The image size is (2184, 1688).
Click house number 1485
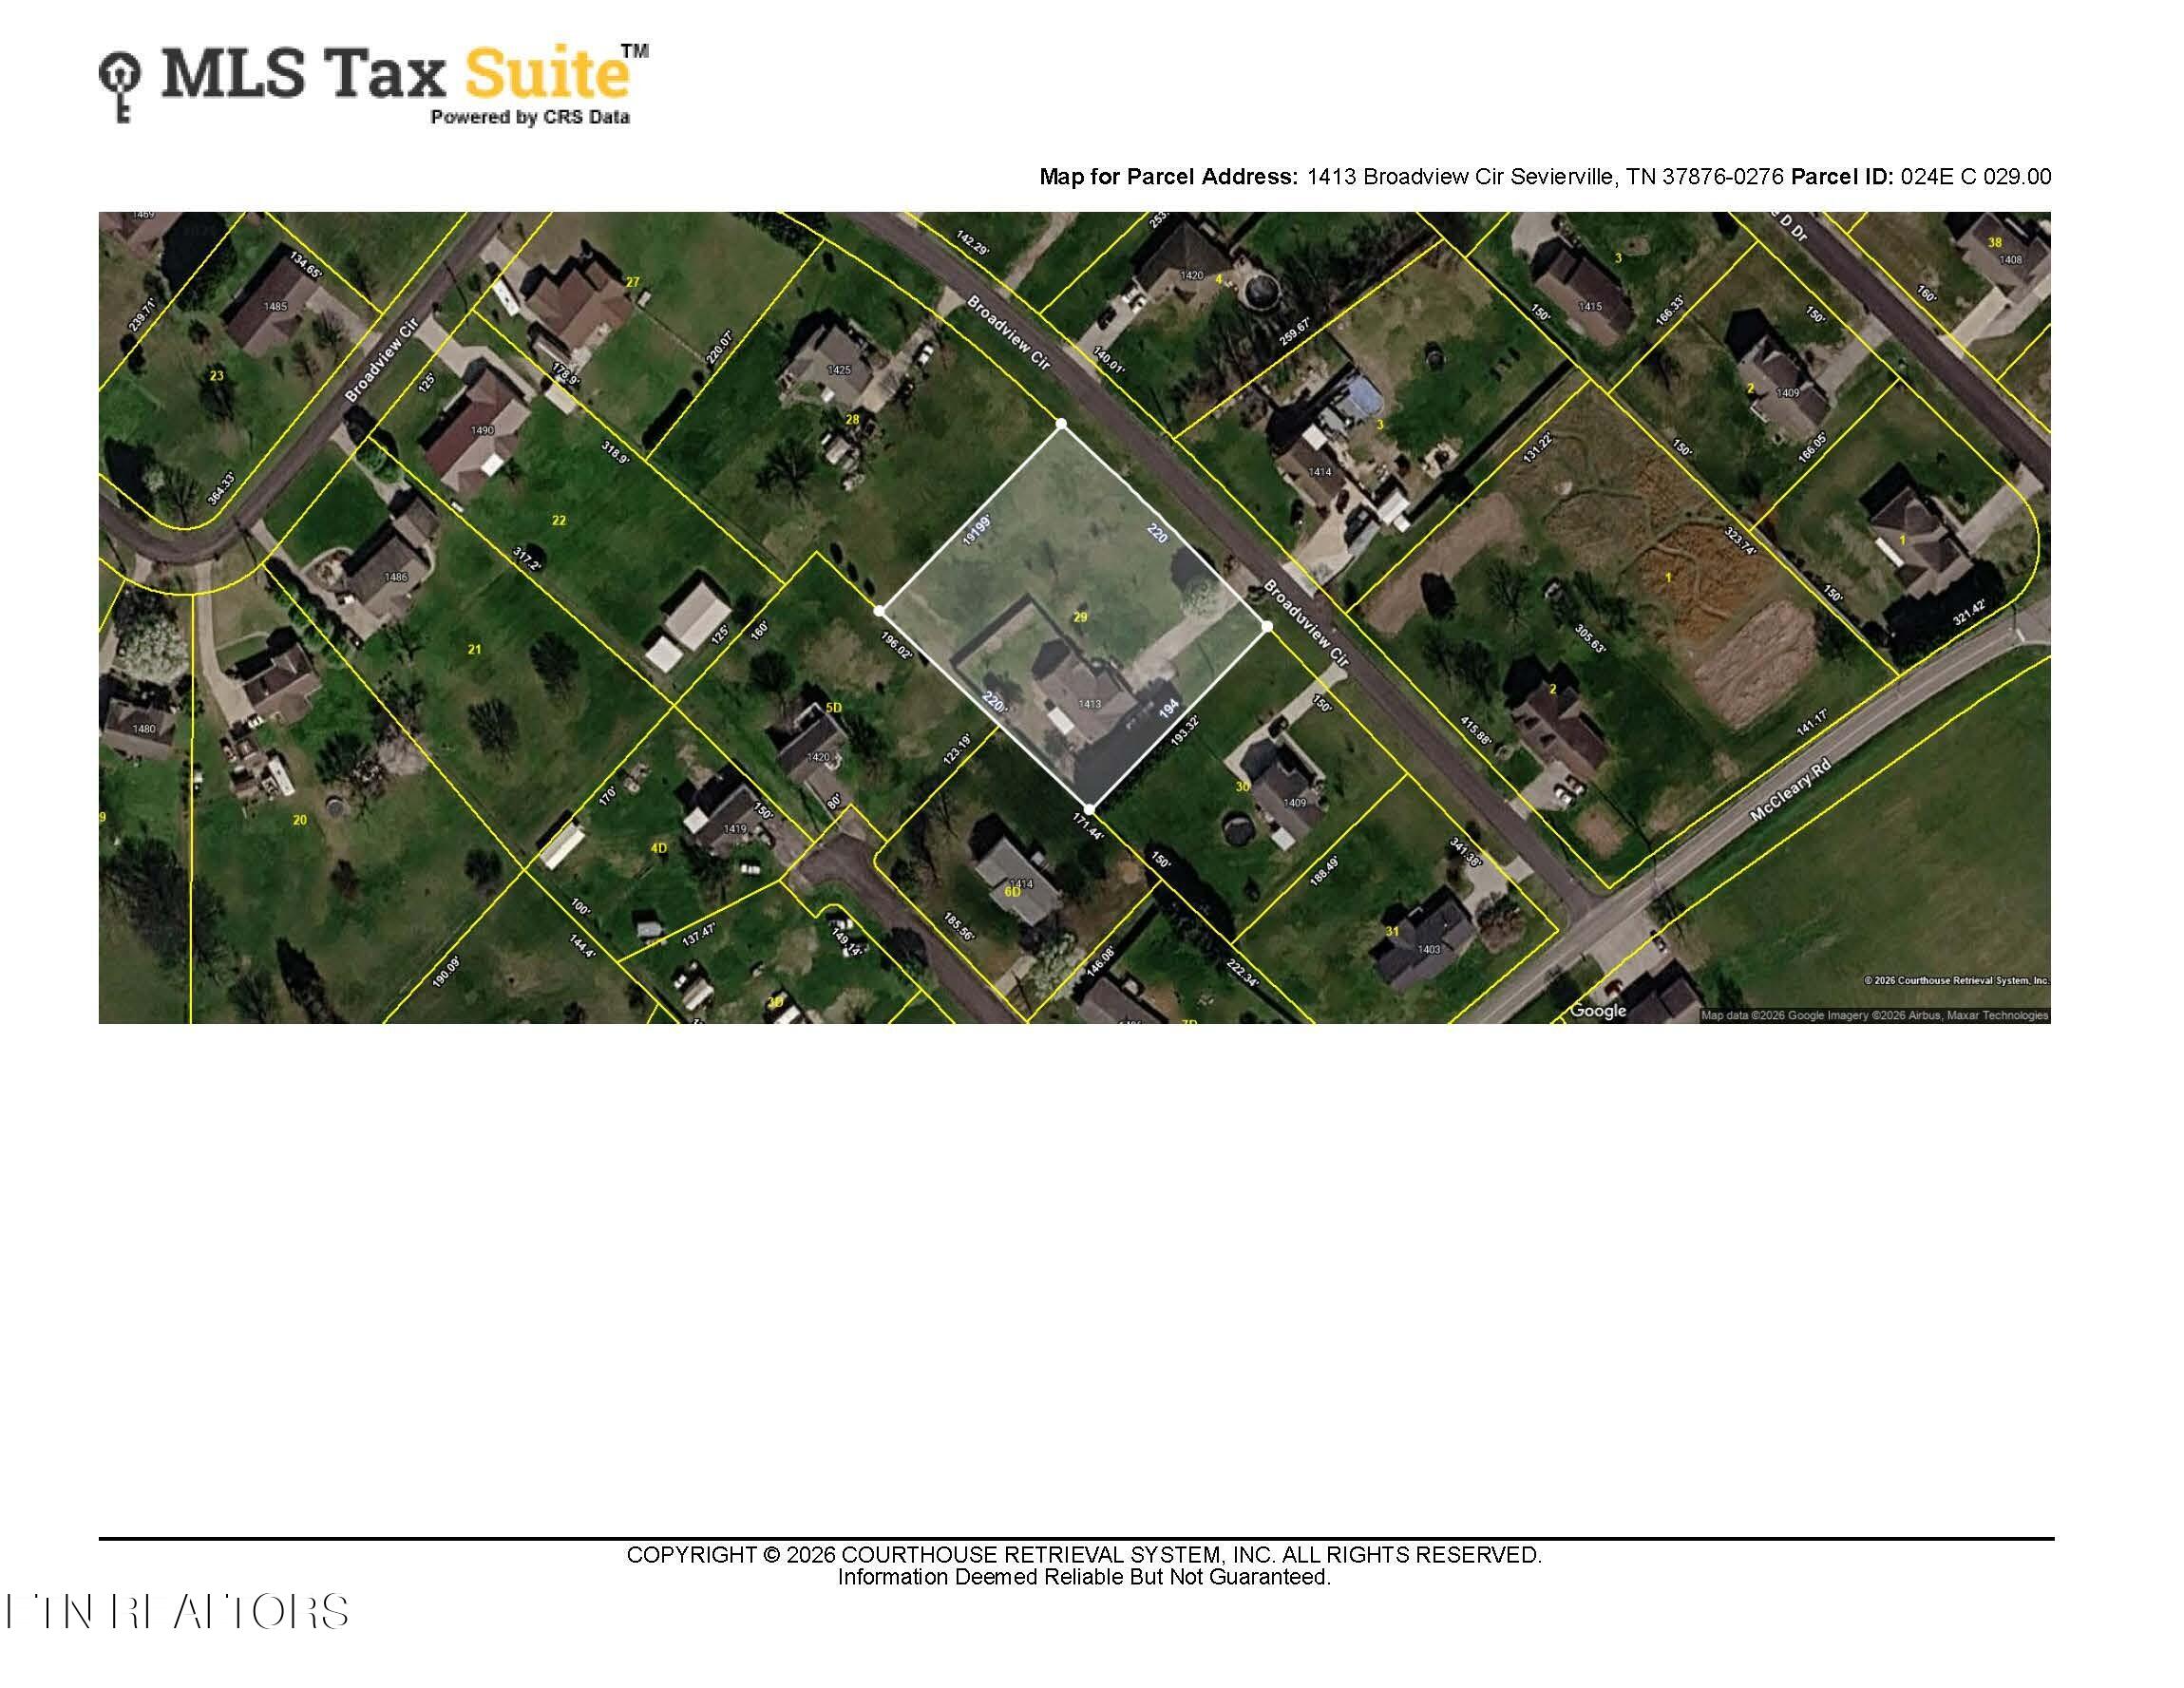(275, 307)
